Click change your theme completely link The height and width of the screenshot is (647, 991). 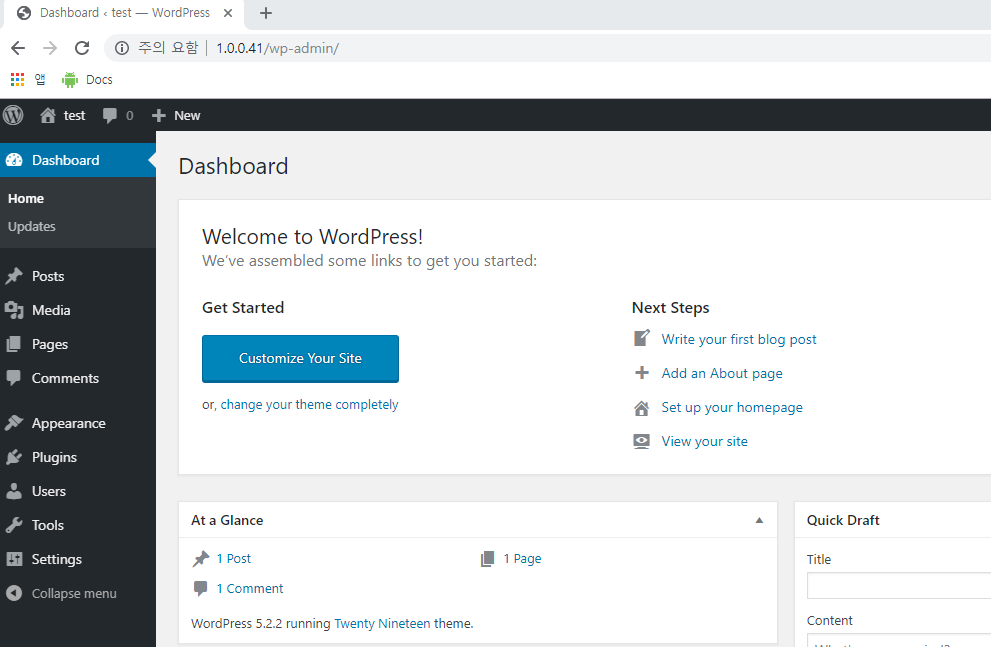309,404
